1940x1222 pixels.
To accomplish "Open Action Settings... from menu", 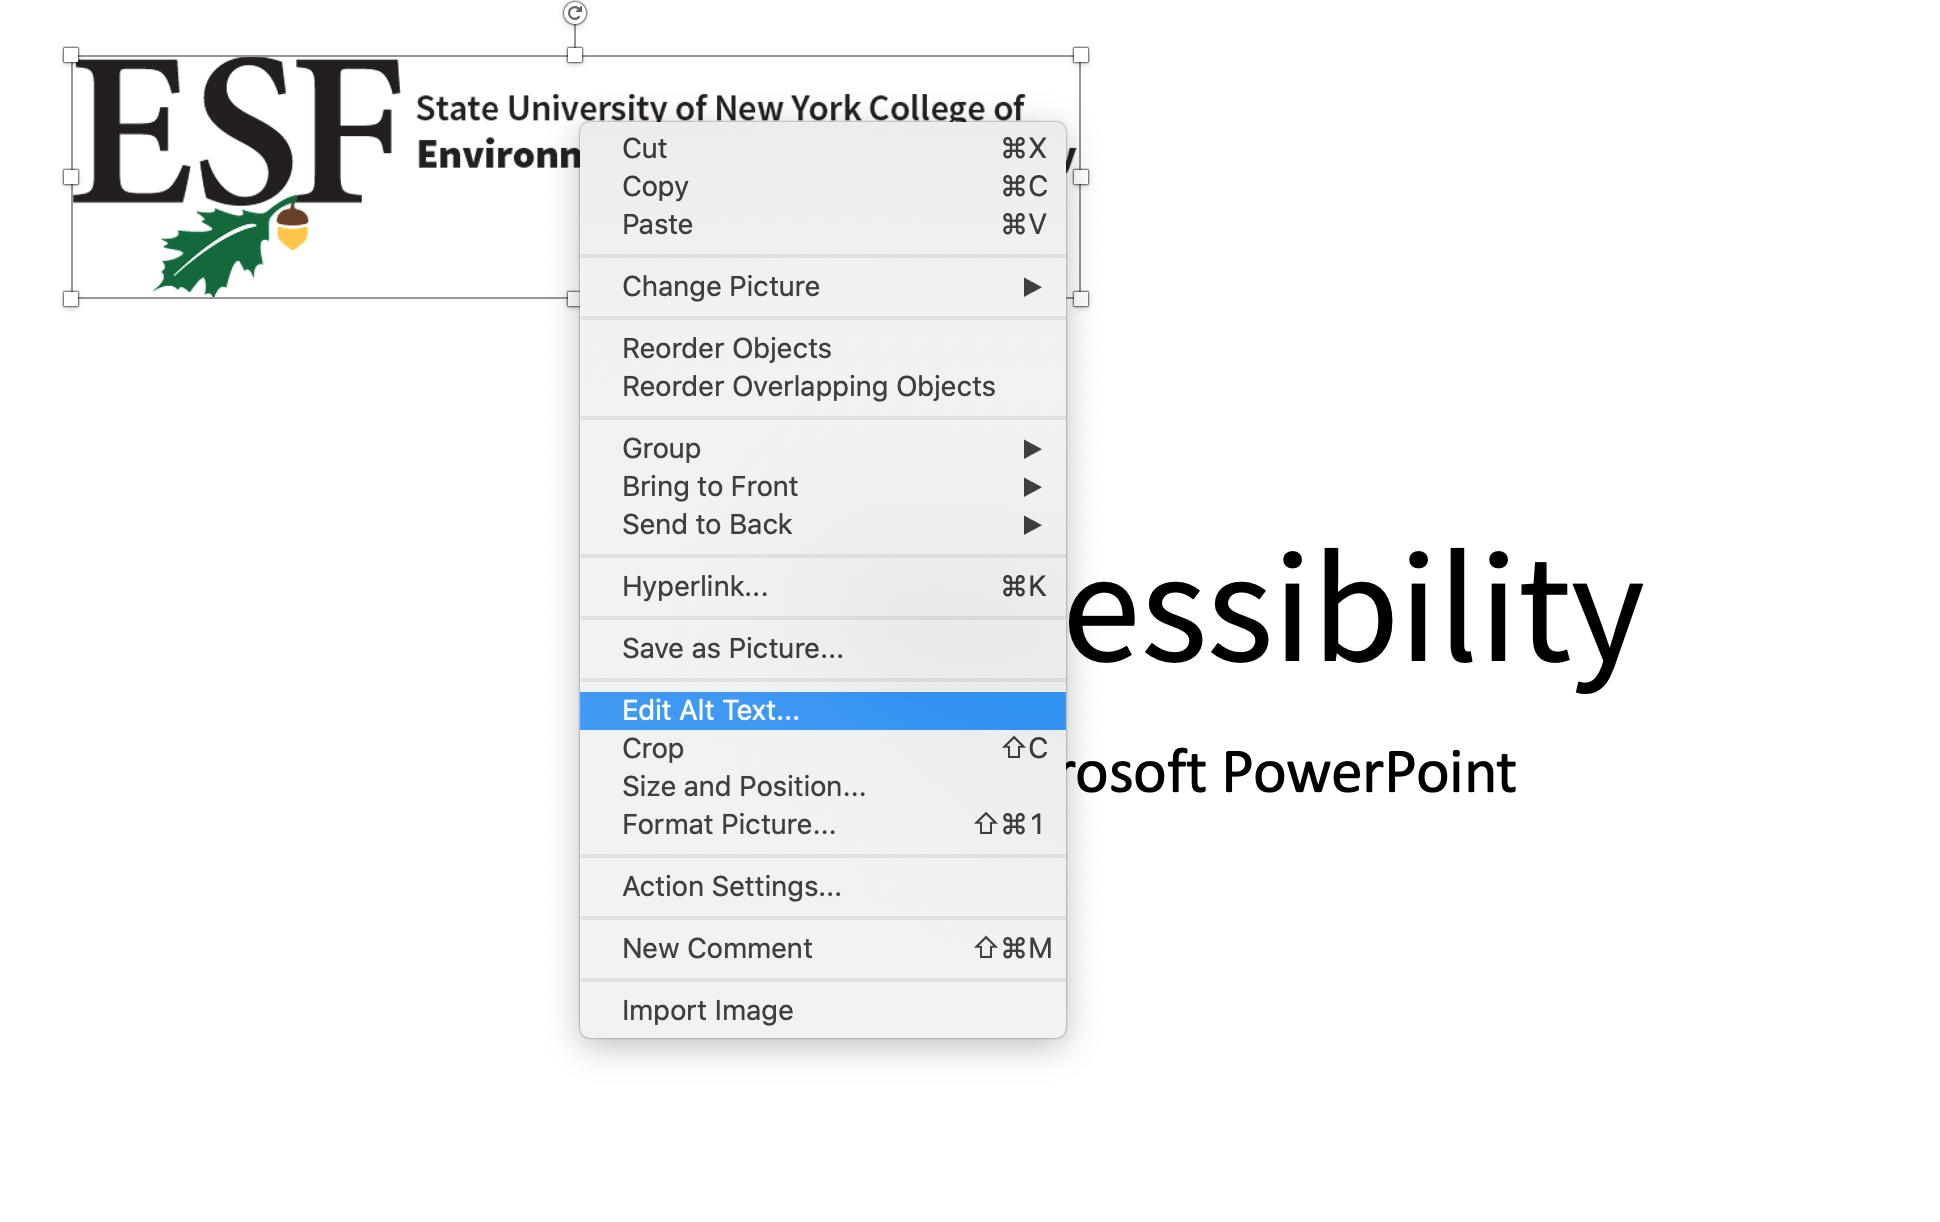I will [x=822, y=886].
